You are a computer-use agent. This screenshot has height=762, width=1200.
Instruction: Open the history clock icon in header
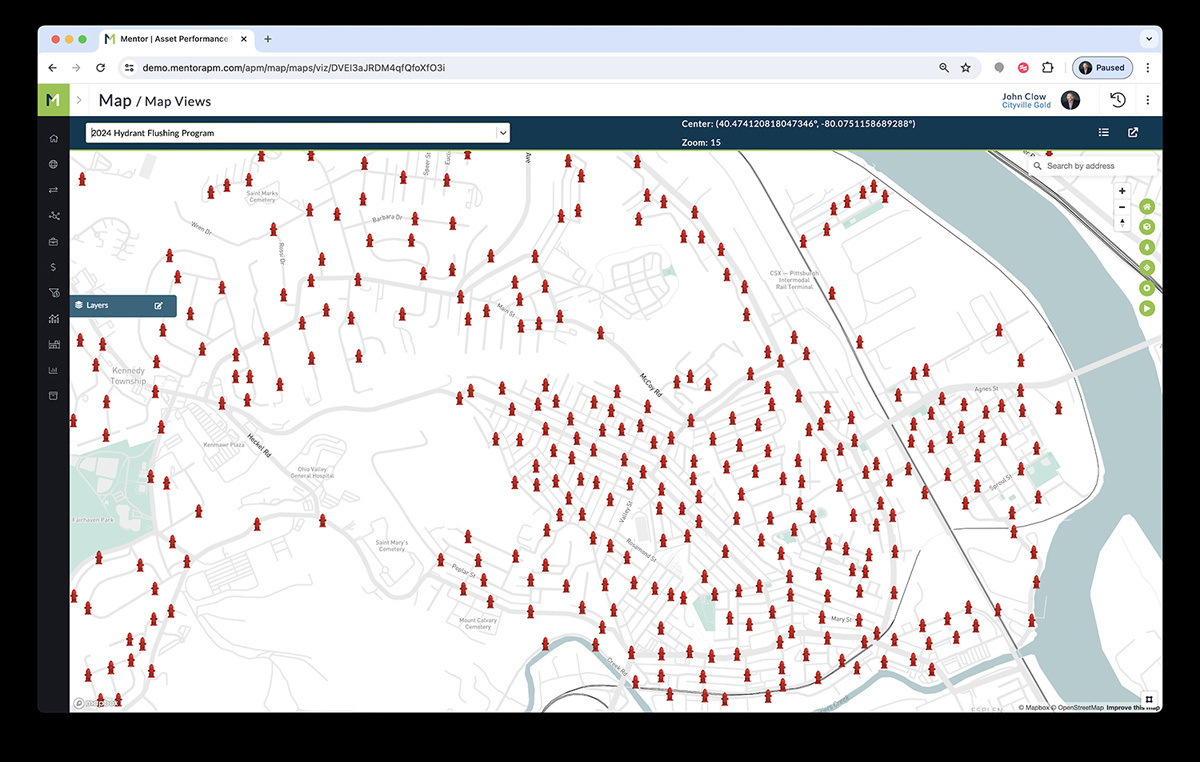click(x=1118, y=100)
